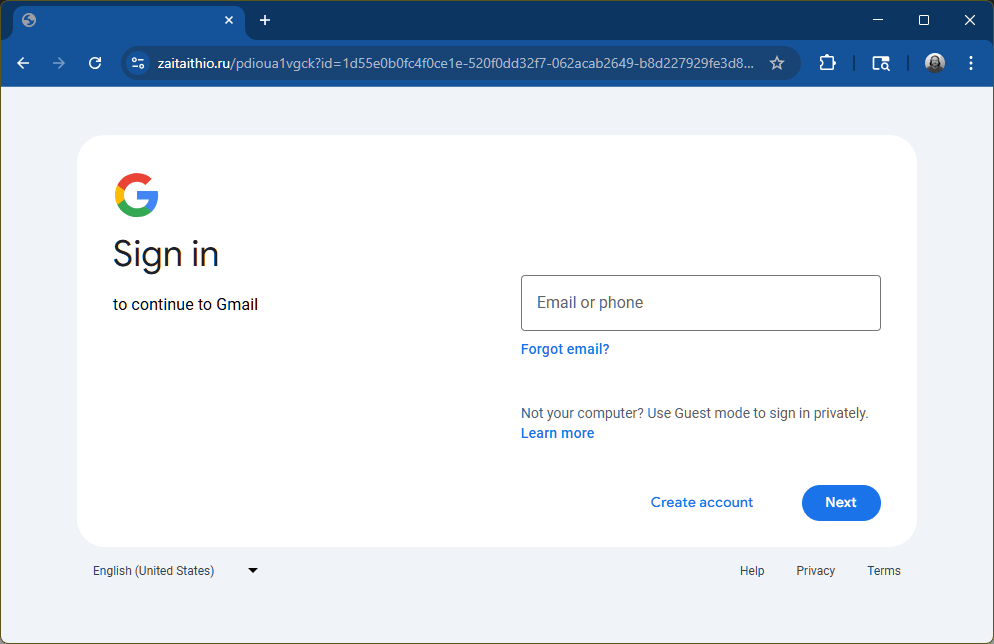Reload the current page
The image size is (994, 644).
click(94, 62)
